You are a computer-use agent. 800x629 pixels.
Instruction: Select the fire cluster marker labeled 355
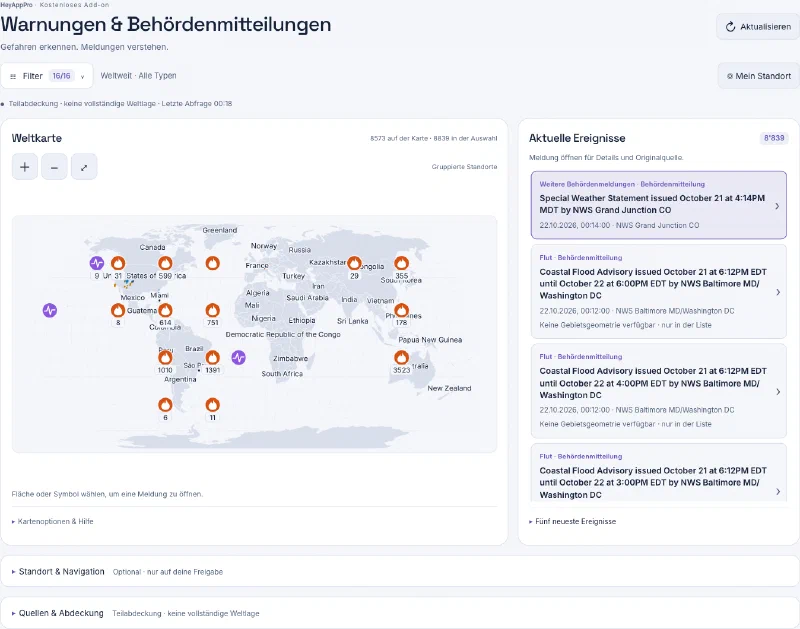[x=402, y=263]
